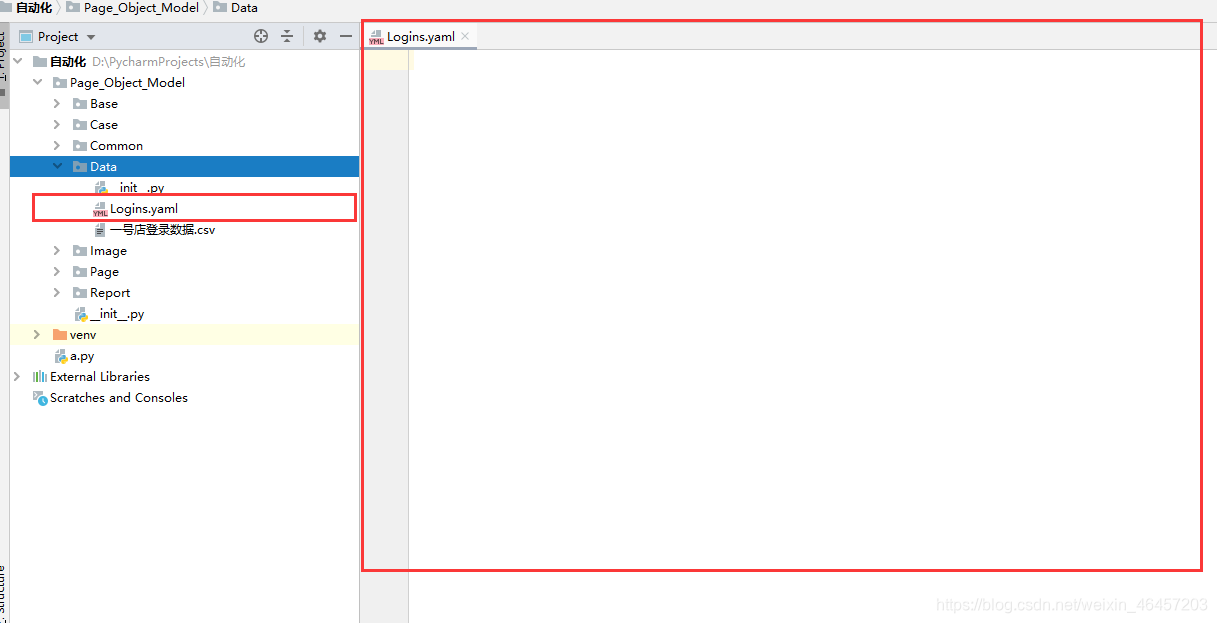The height and width of the screenshot is (623, 1217).
Task: Click Common folder icon
Action: pyautogui.click(x=80, y=146)
